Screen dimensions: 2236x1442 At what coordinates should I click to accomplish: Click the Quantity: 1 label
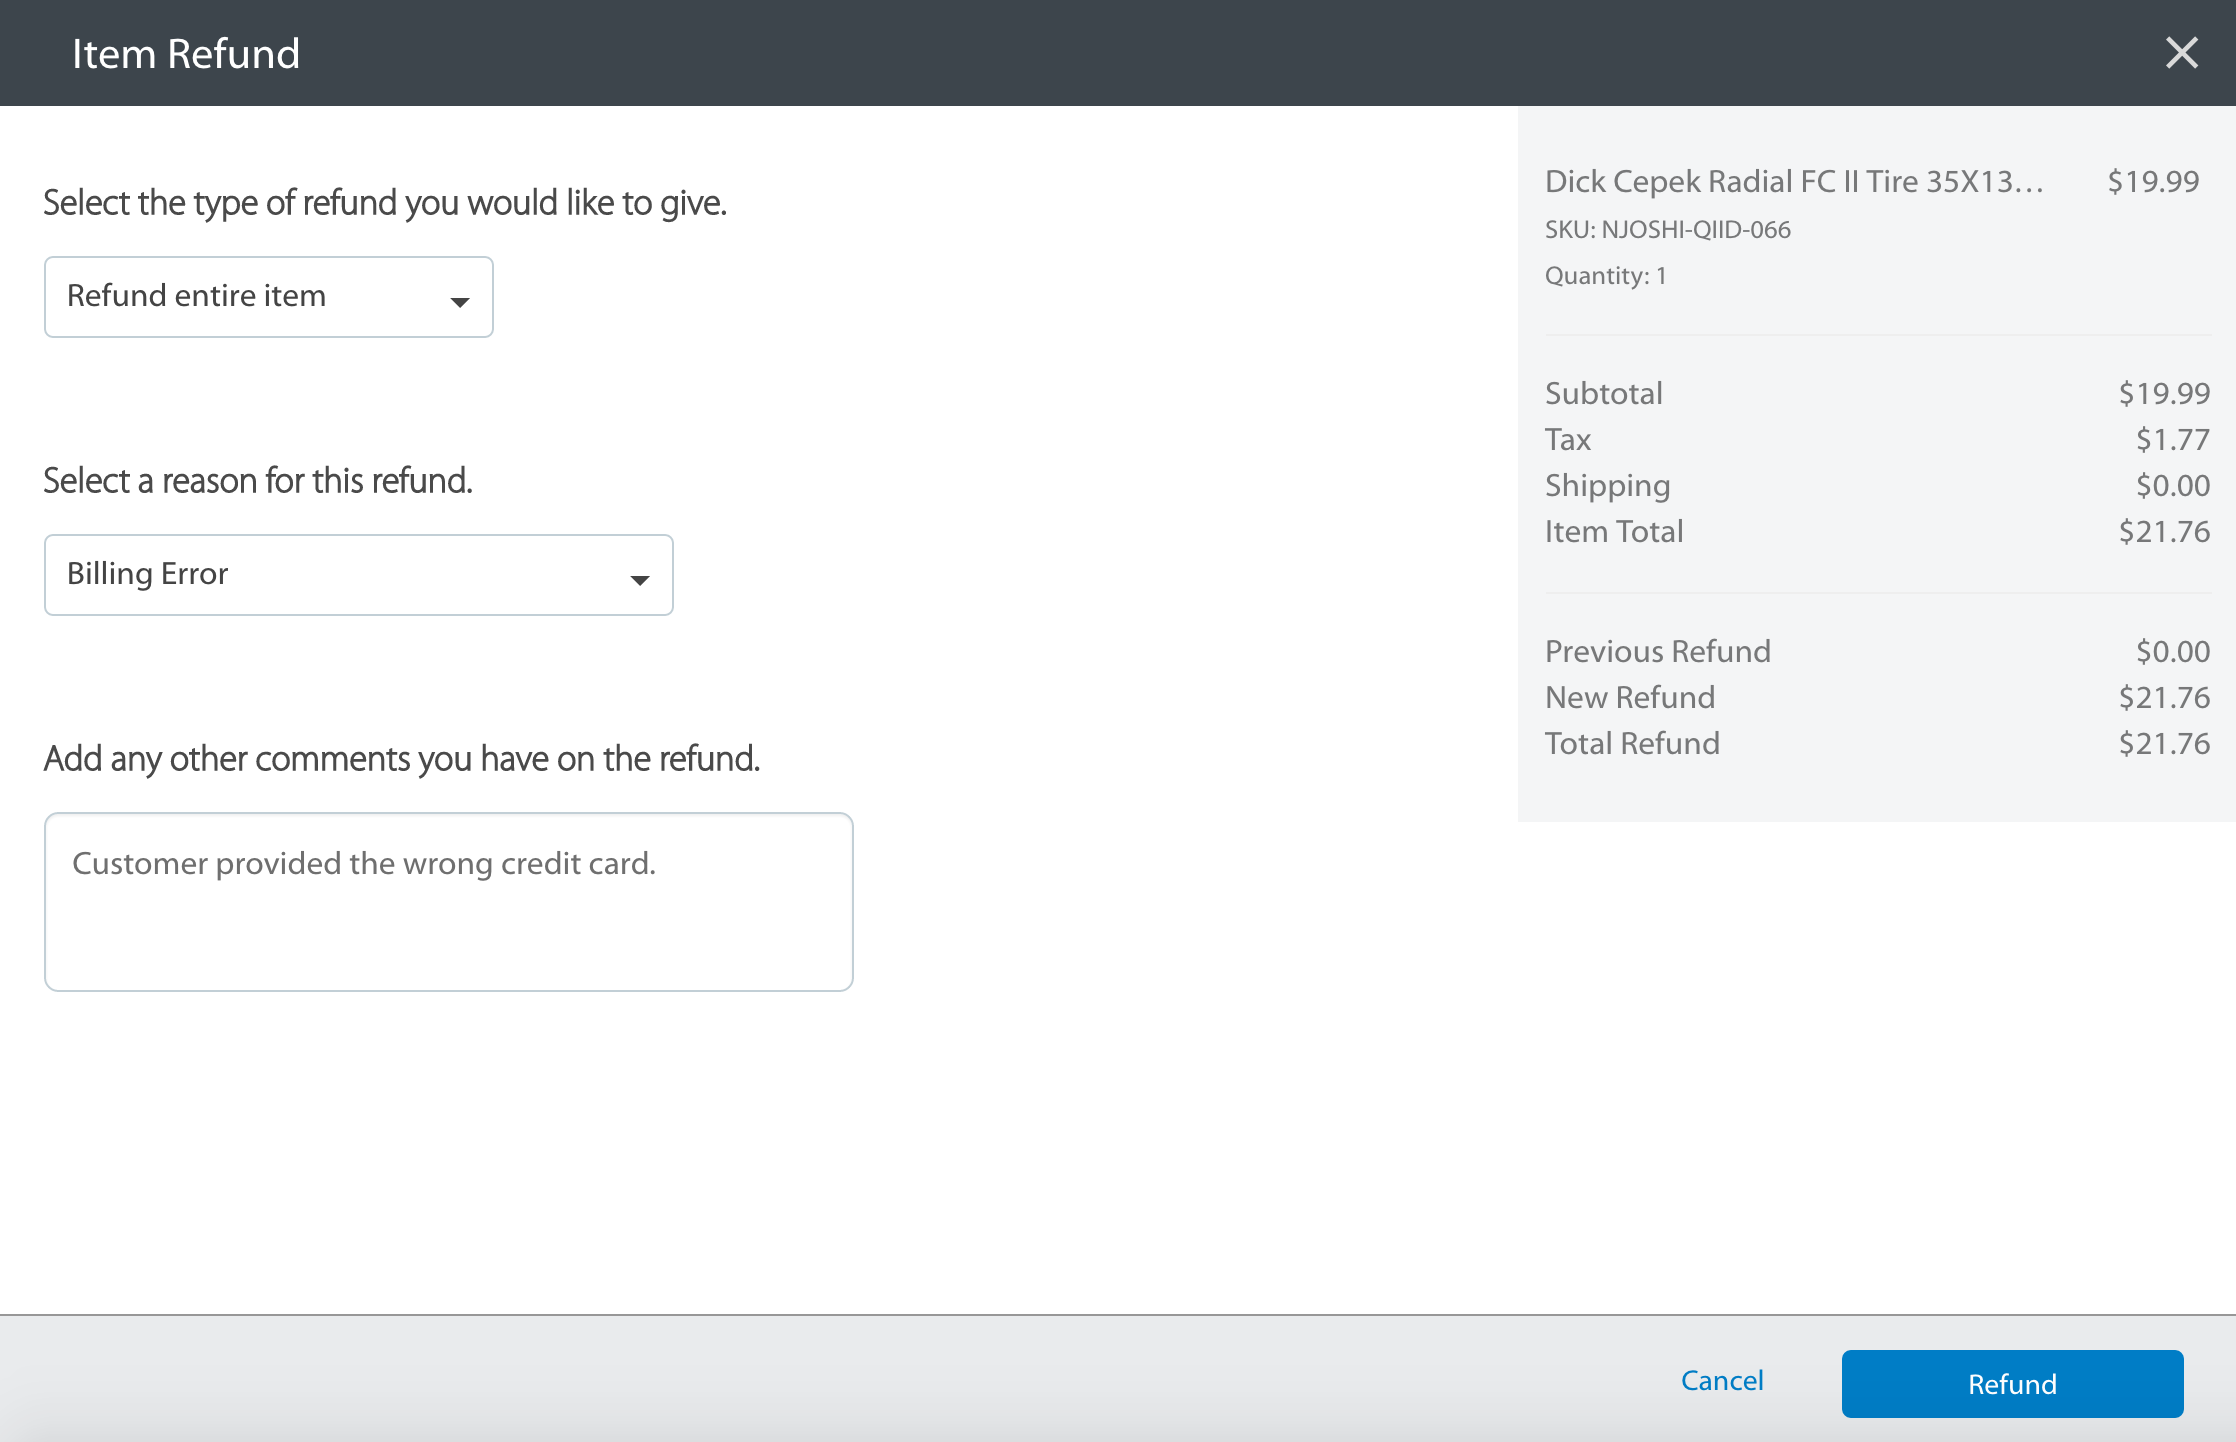[1605, 276]
